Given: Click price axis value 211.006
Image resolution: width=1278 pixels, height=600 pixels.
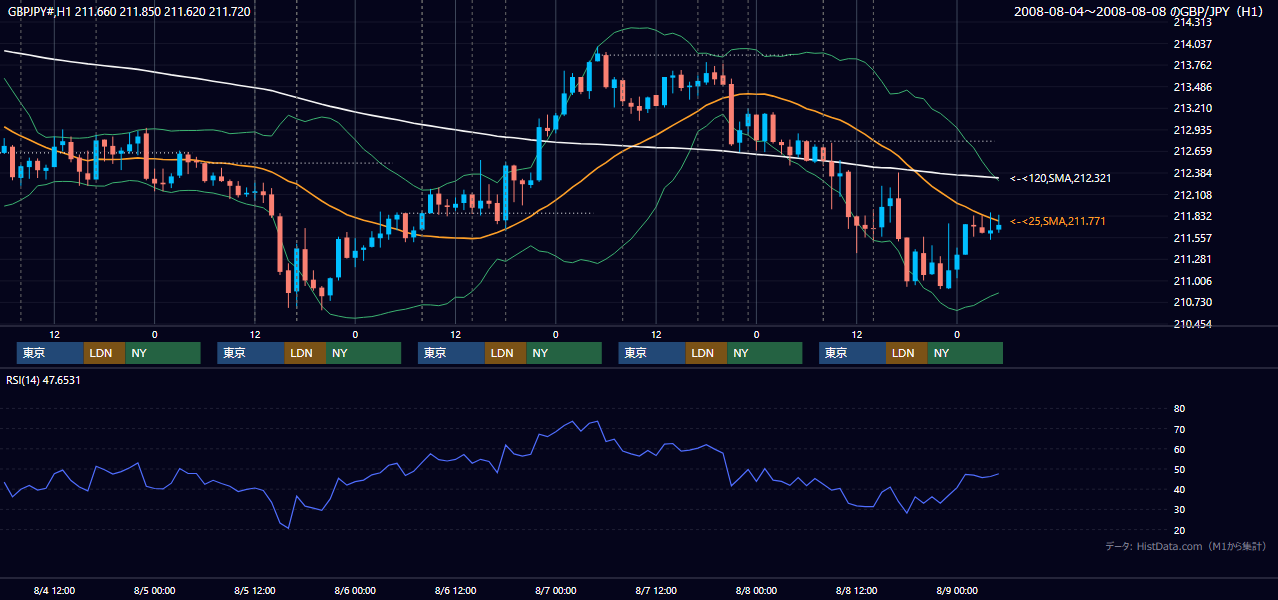Looking at the screenshot, I should (x=1192, y=281).
